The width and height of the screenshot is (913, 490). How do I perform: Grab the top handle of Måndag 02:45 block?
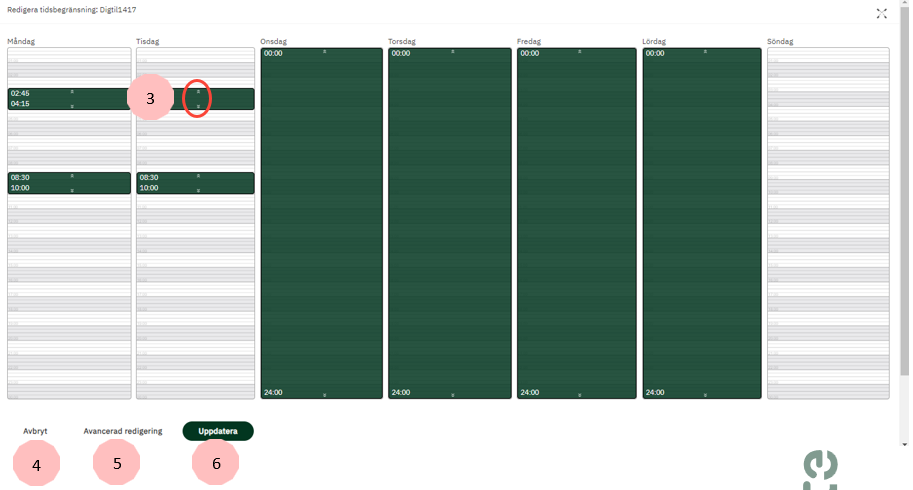click(x=72, y=92)
